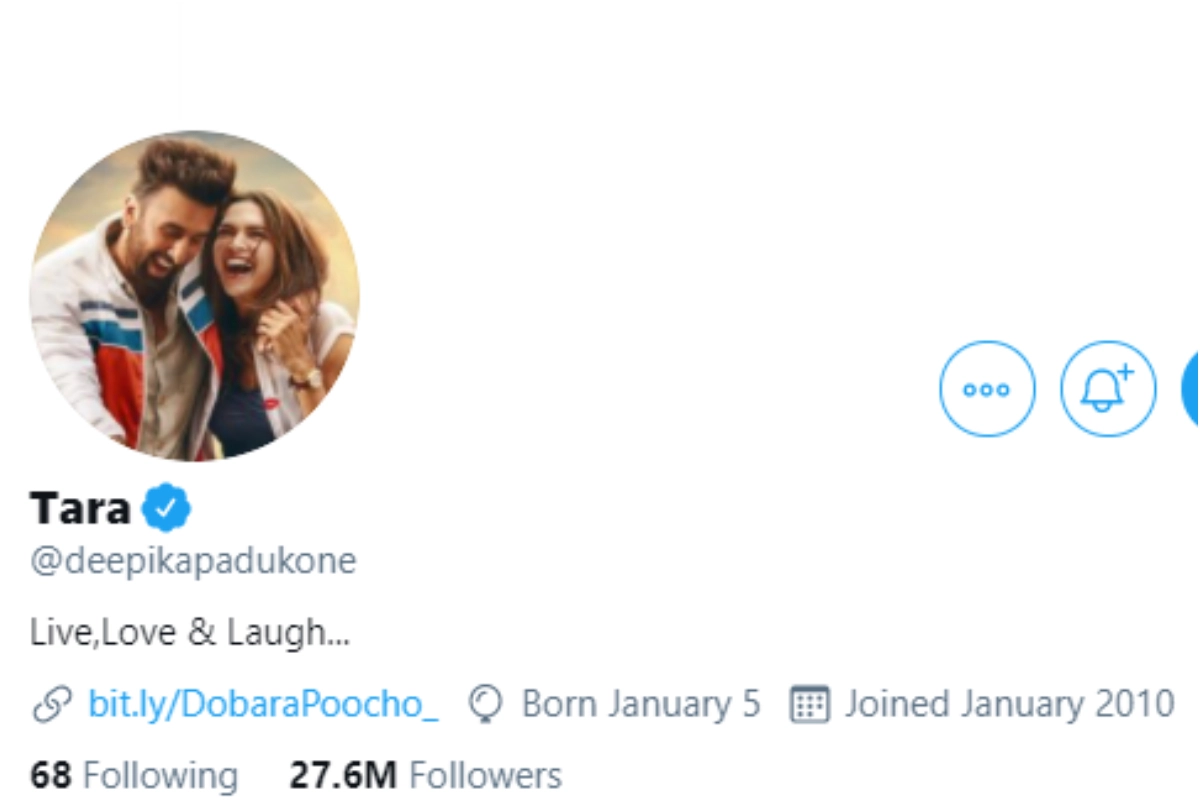This screenshot has height=800, width=1200.
Task: Click the Born January 5 text
Action: (640, 705)
